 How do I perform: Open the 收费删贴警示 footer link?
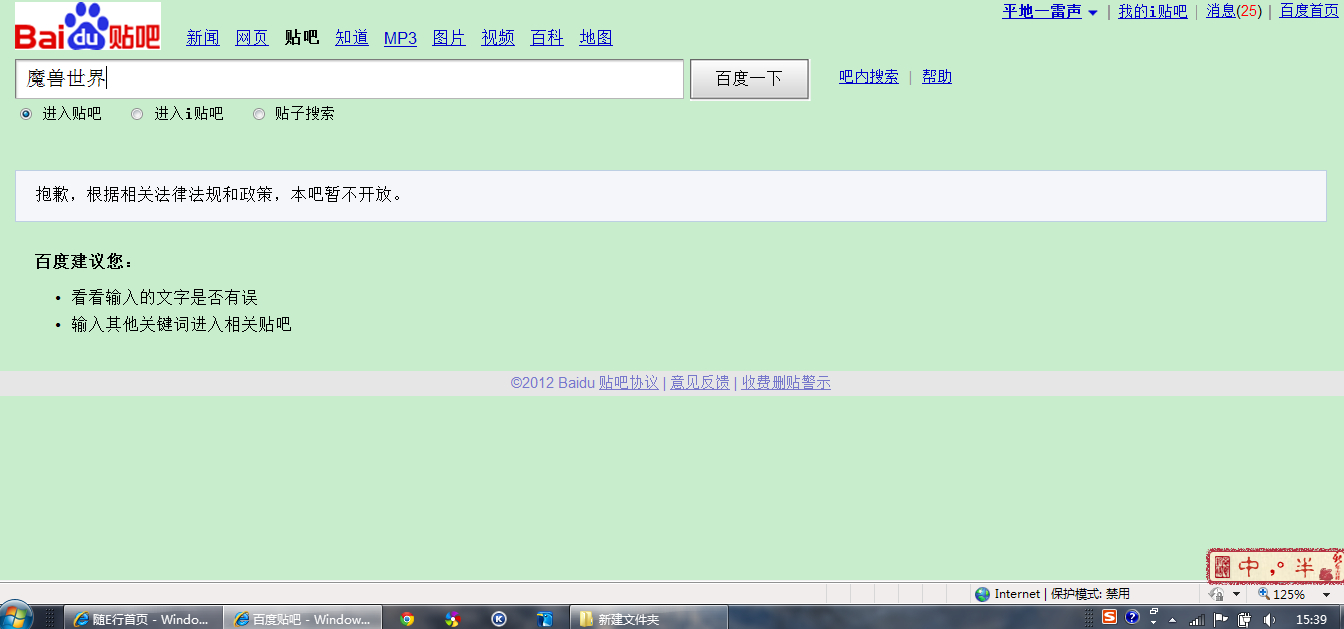tap(786, 383)
